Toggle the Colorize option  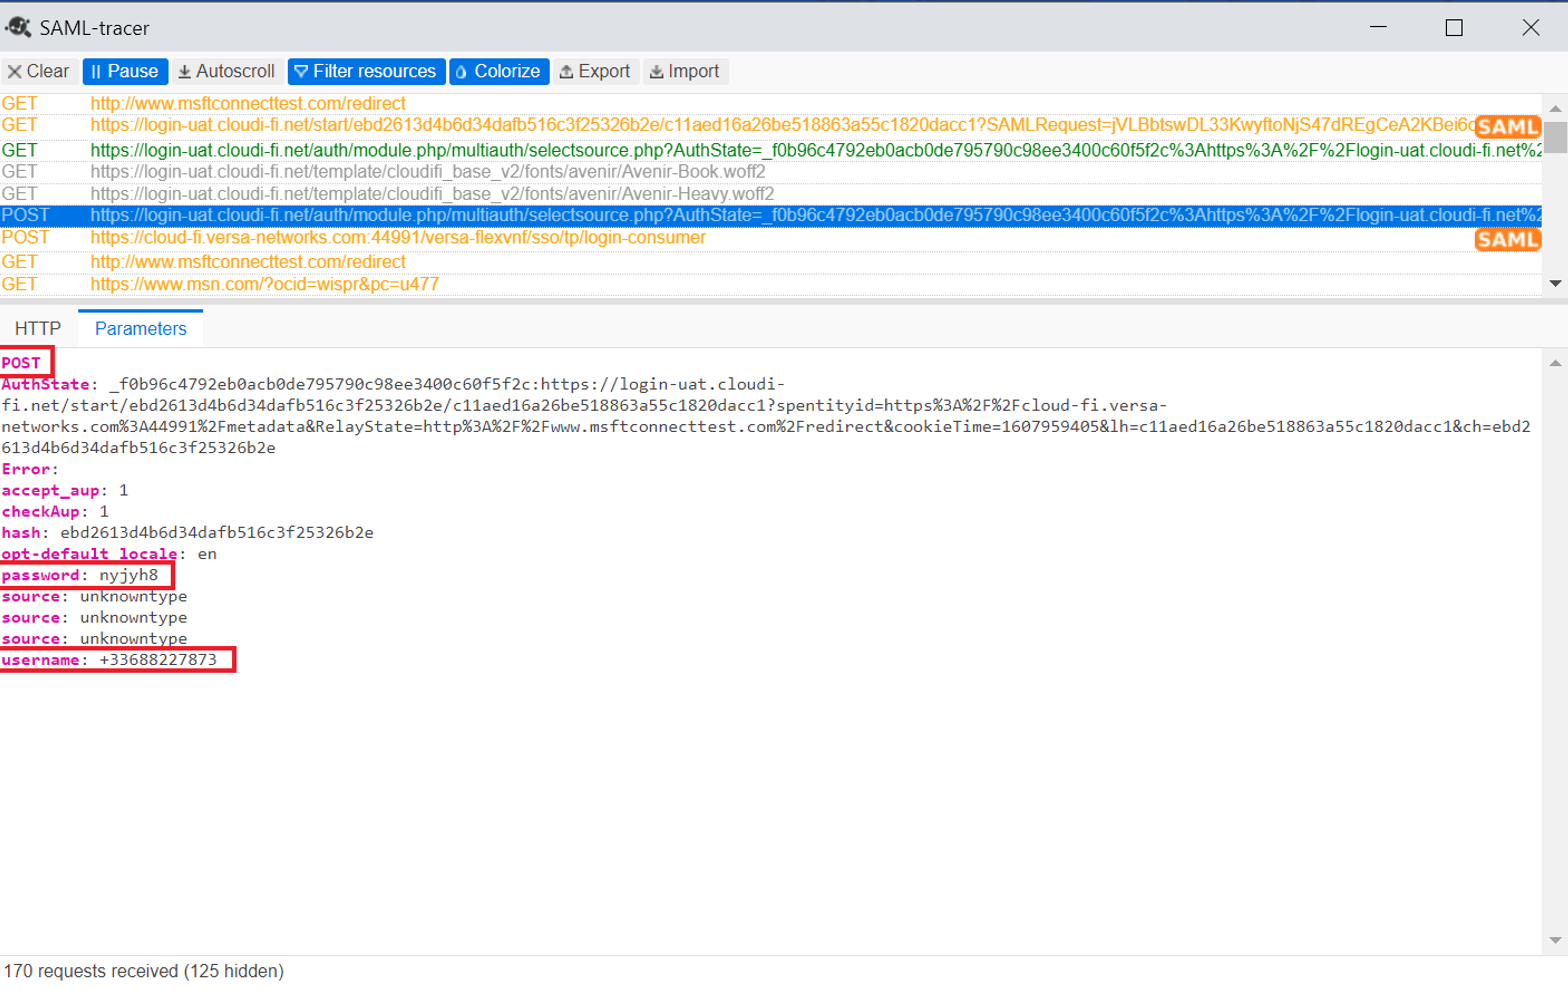498,71
